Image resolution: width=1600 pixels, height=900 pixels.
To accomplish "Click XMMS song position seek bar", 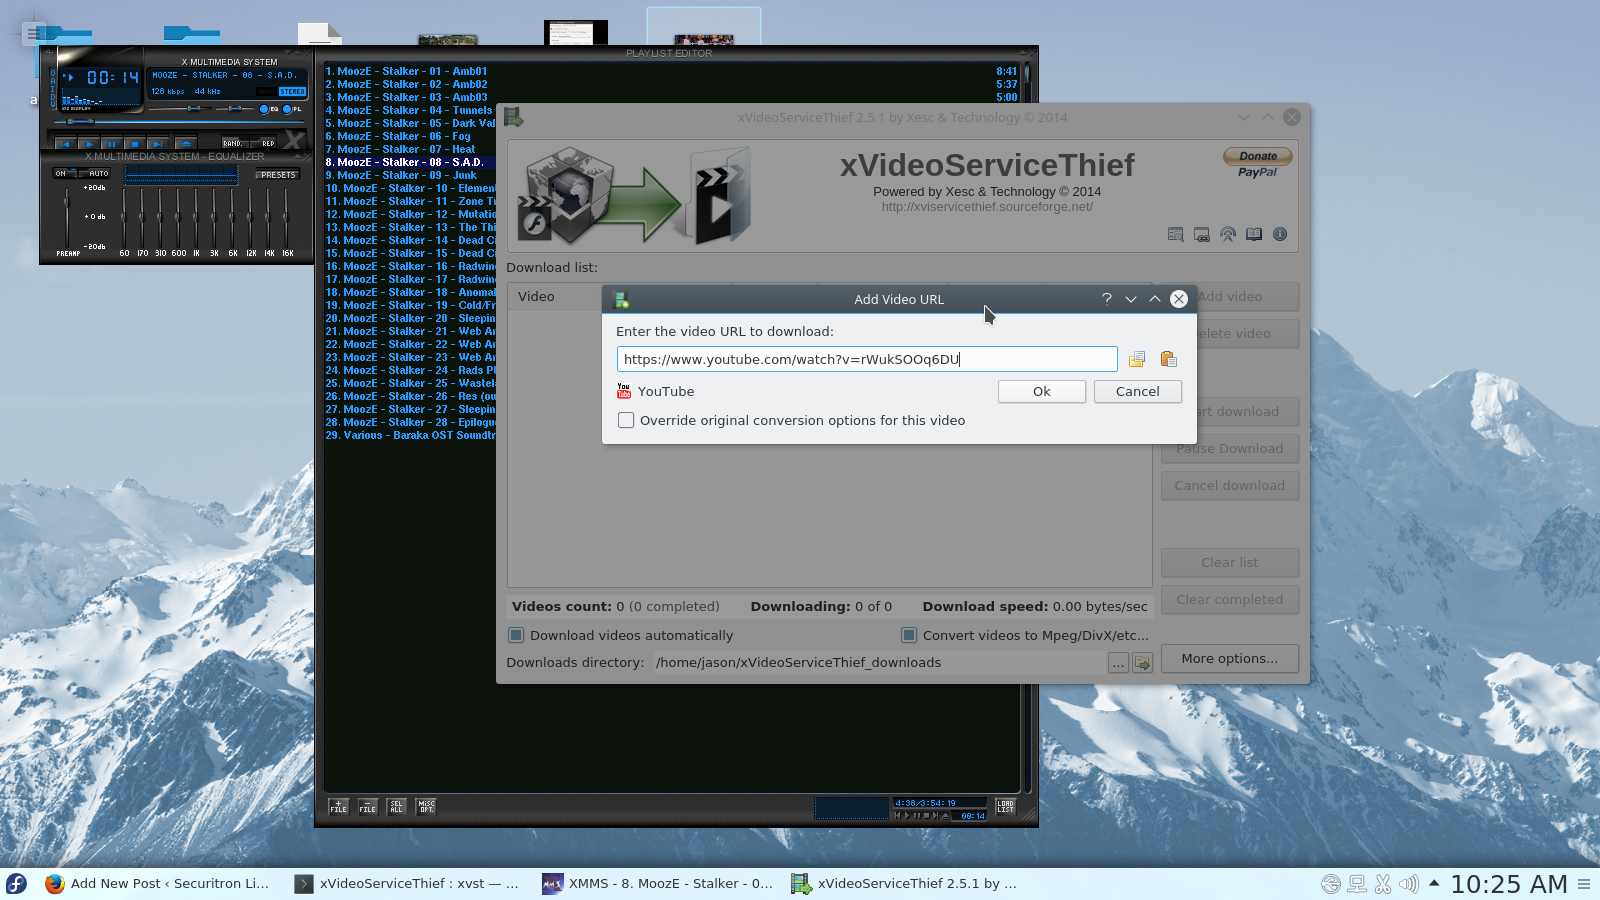I will click(179, 121).
